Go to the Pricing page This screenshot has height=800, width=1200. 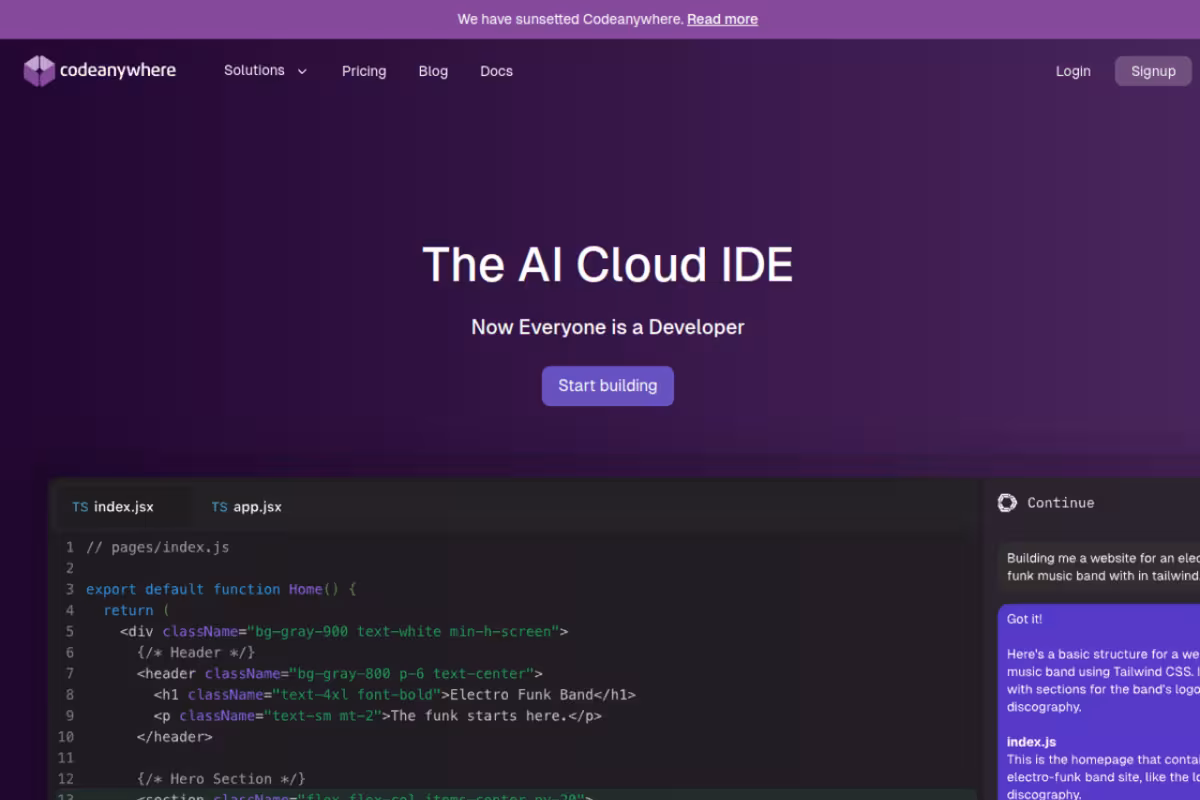pyautogui.click(x=364, y=71)
